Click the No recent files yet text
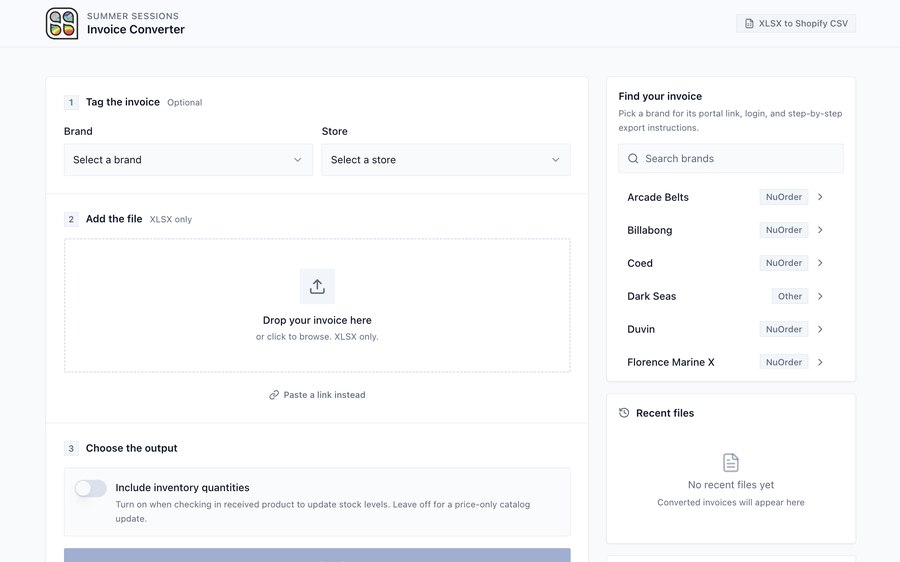 731,485
